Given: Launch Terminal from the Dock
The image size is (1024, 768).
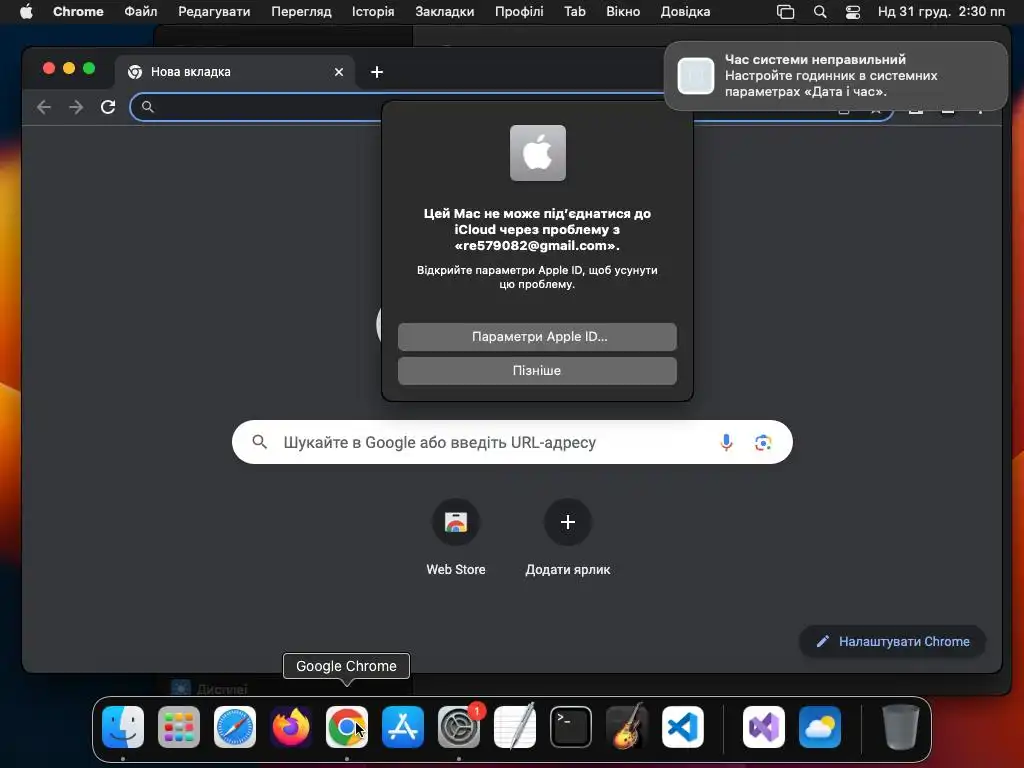Looking at the screenshot, I should pos(571,726).
